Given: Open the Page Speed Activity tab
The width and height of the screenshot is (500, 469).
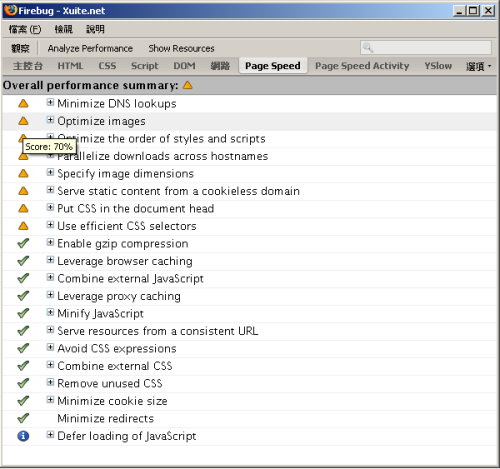Looking at the screenshot, I should pyautogui.click(x=362, y=66).
